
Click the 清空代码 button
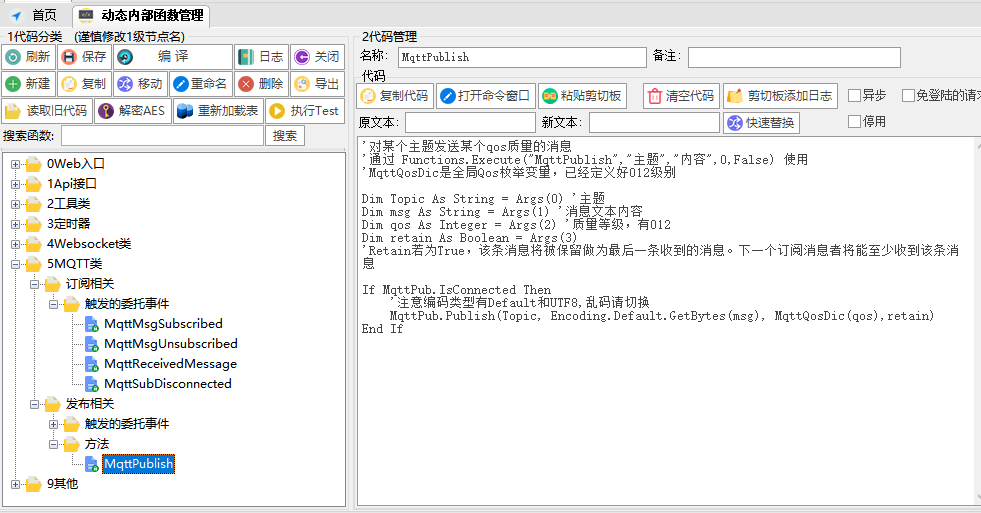coord(681,96)
